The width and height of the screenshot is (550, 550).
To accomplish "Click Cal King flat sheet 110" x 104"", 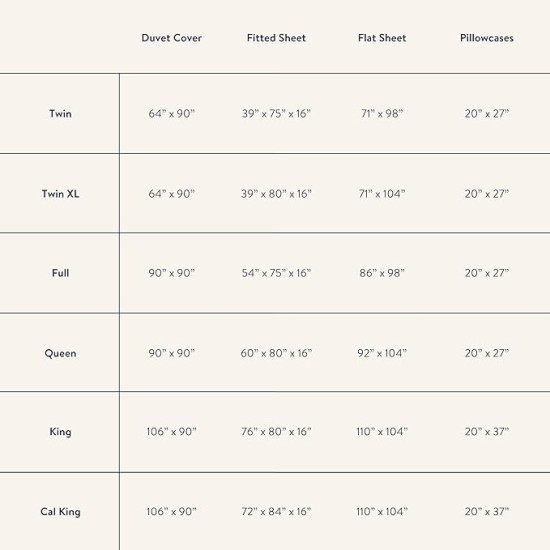I will tap(382, 512).
